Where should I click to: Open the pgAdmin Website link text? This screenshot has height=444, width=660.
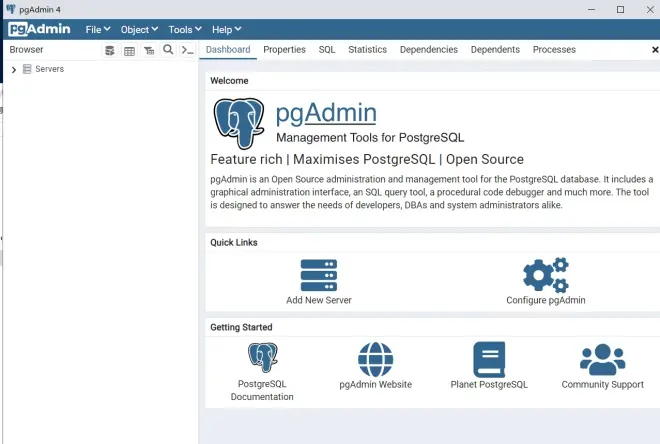[x=375, y=384]
